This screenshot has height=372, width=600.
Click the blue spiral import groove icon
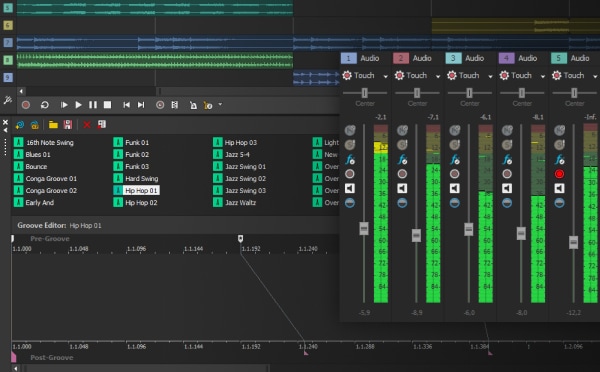20,125
